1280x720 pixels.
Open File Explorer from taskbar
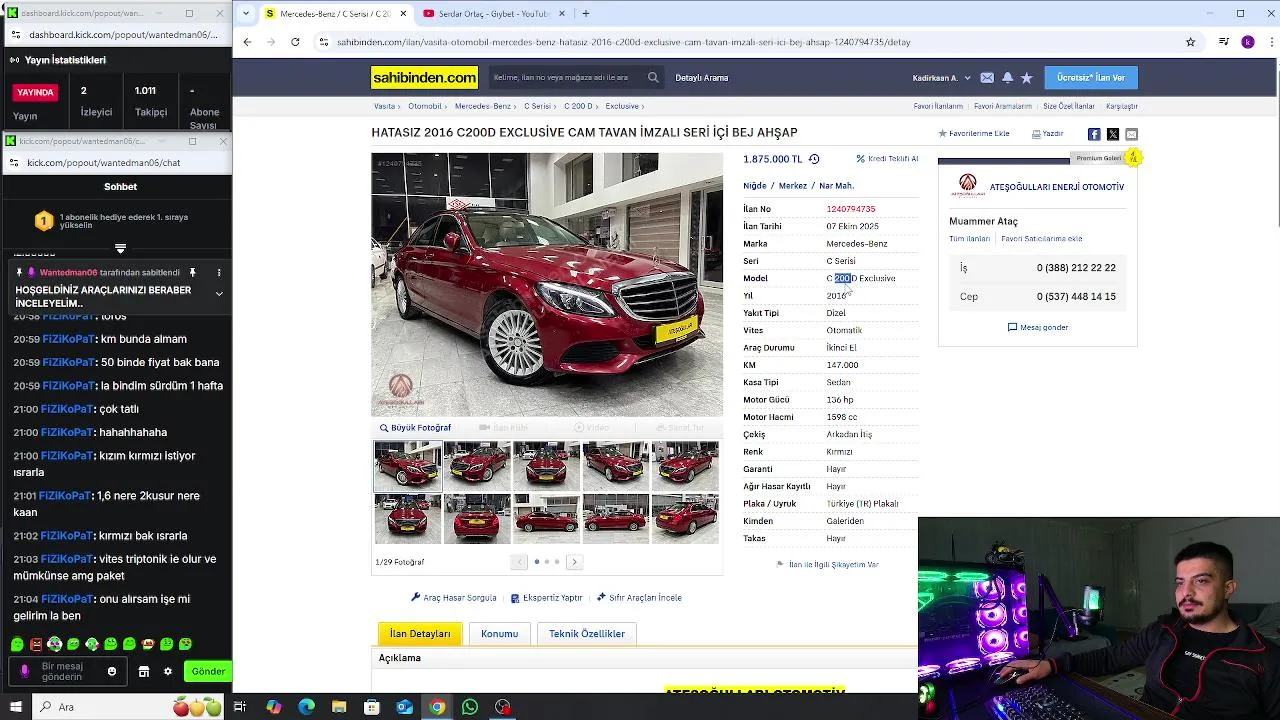338,707
